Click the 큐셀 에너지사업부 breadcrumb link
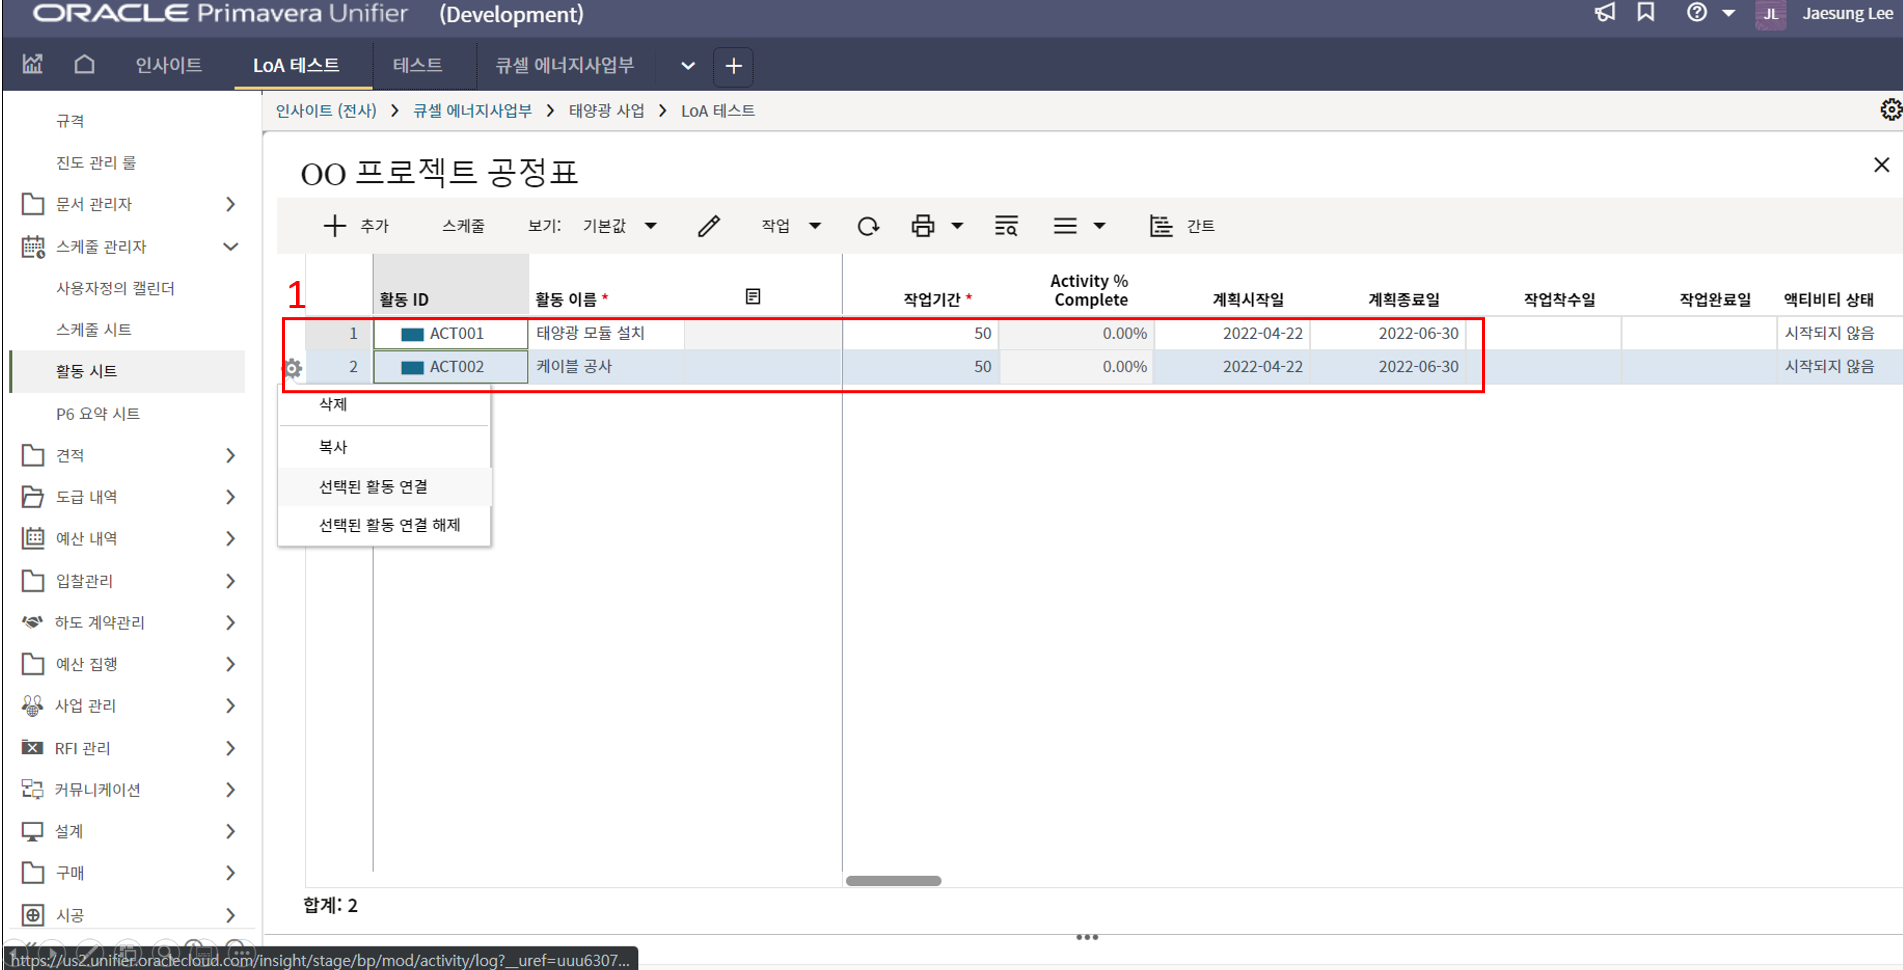This screenshot has height=970, width=1903. click(472, 111)
